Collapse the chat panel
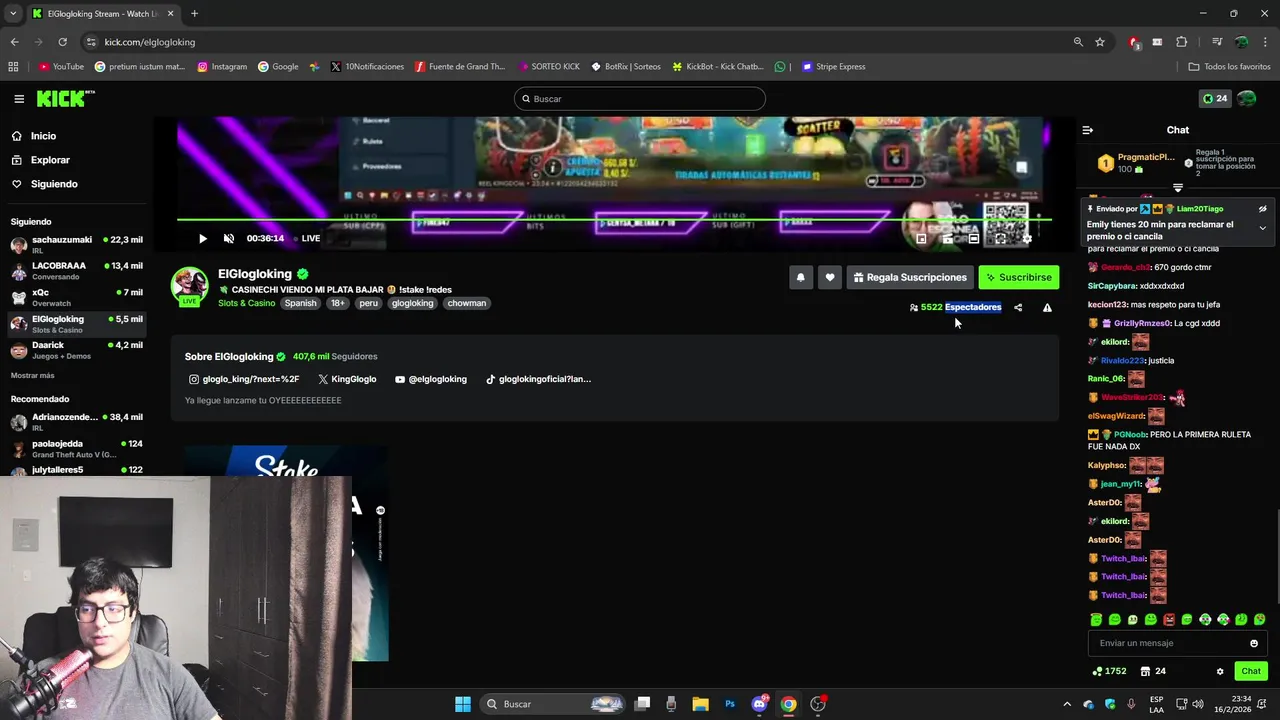The width and height of the screenshot is (1280, 720). point(1088,130)
